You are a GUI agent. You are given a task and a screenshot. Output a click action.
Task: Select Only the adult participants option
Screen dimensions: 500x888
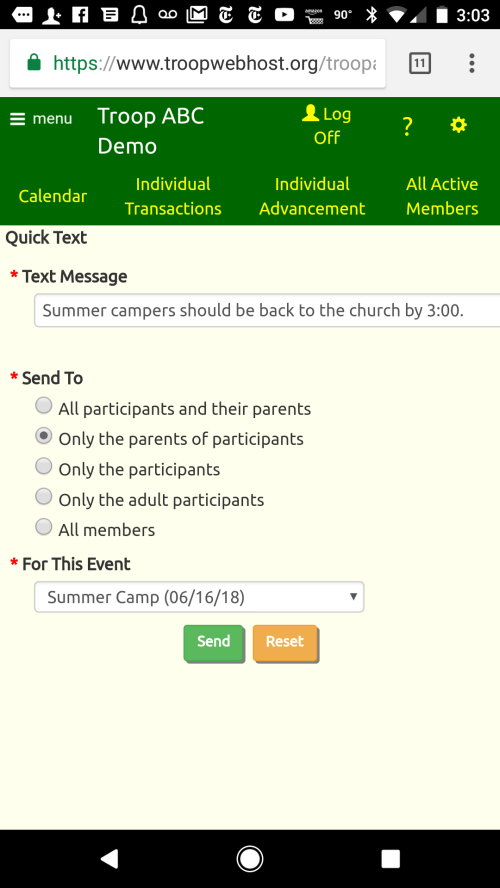click(44, 497)
